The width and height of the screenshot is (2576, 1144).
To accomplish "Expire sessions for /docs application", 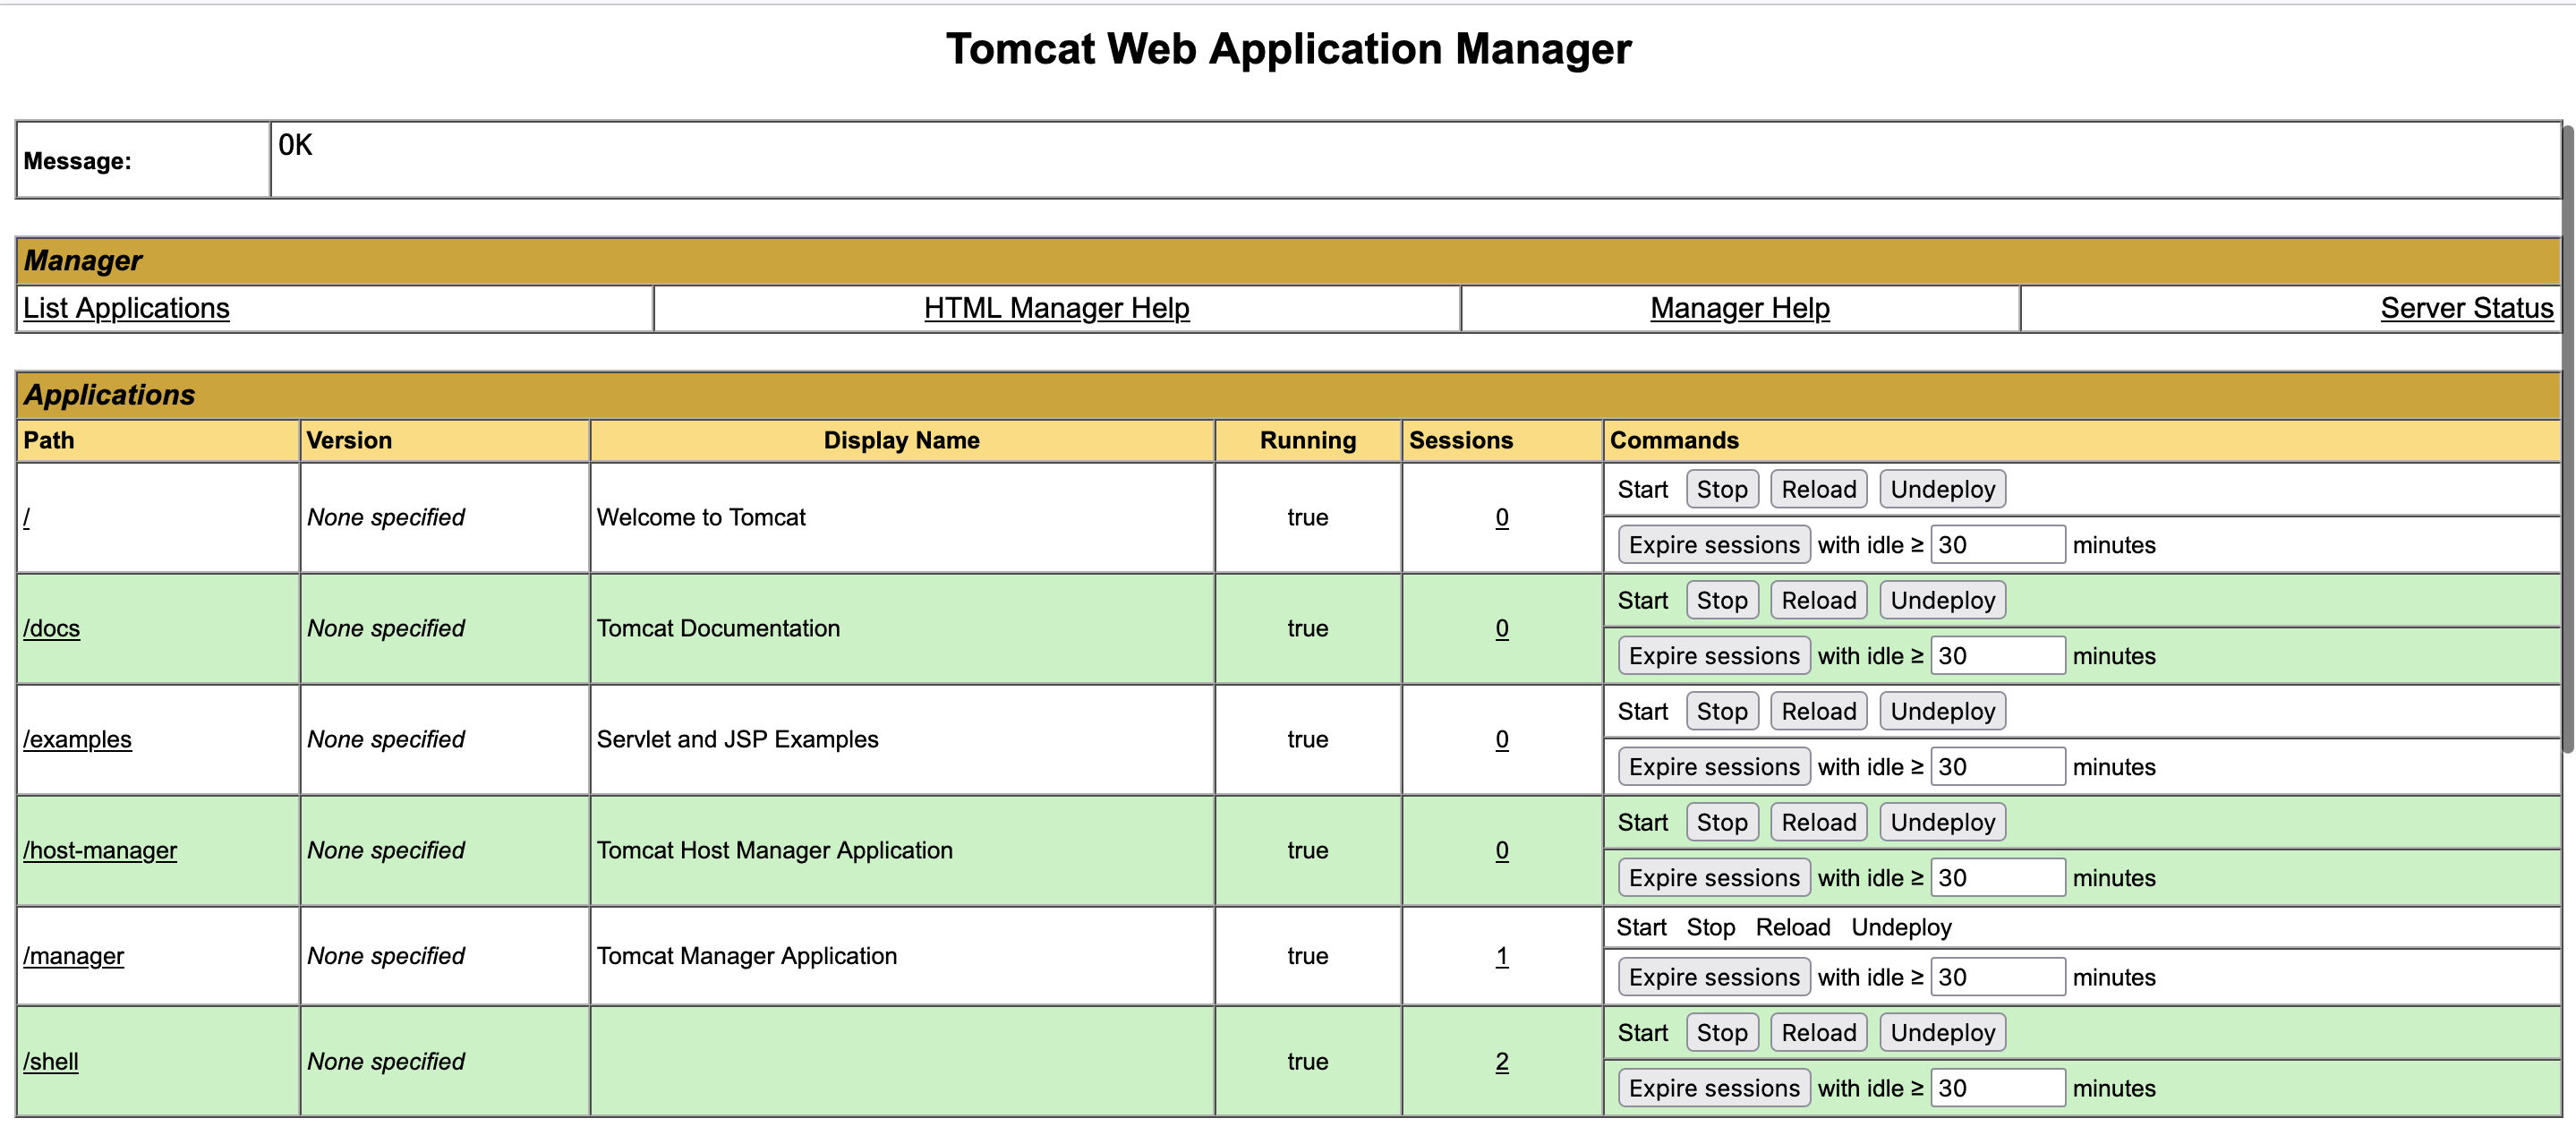I will (1713, 656).
